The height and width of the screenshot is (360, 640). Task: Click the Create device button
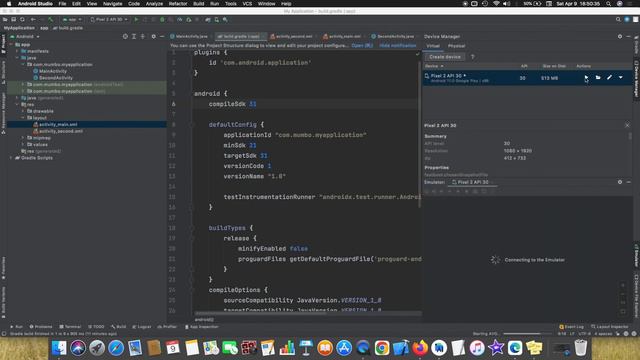coord(444,57)
